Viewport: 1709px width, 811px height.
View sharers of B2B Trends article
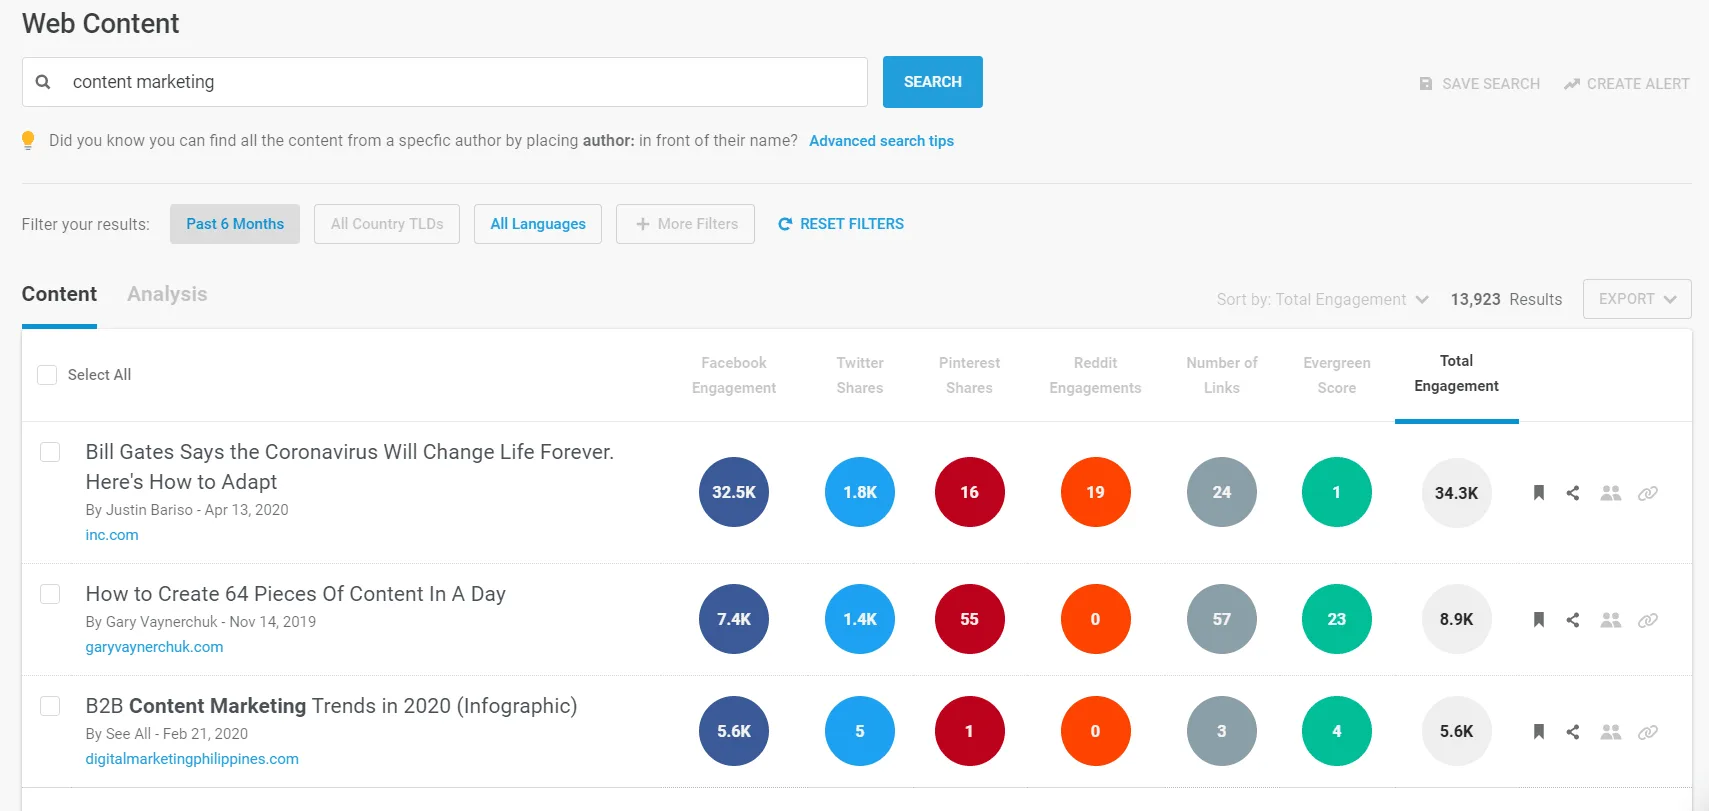point(1611,731)
